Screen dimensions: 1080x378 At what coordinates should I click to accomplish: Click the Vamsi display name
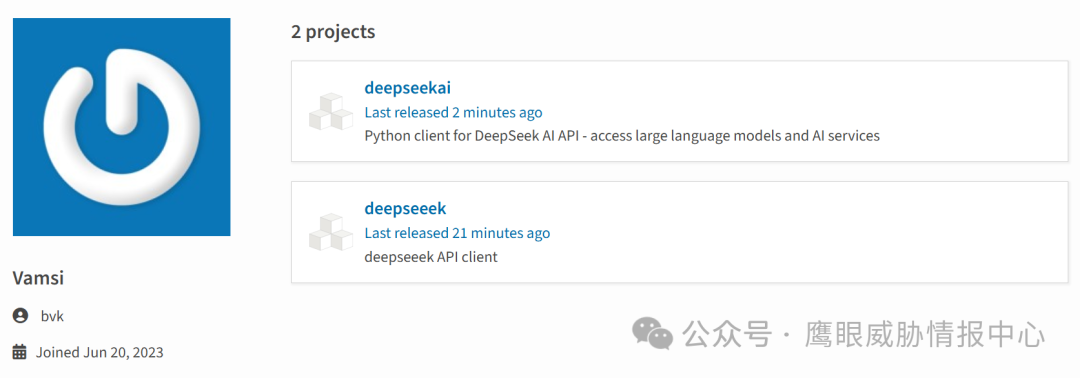pos(39,278)
